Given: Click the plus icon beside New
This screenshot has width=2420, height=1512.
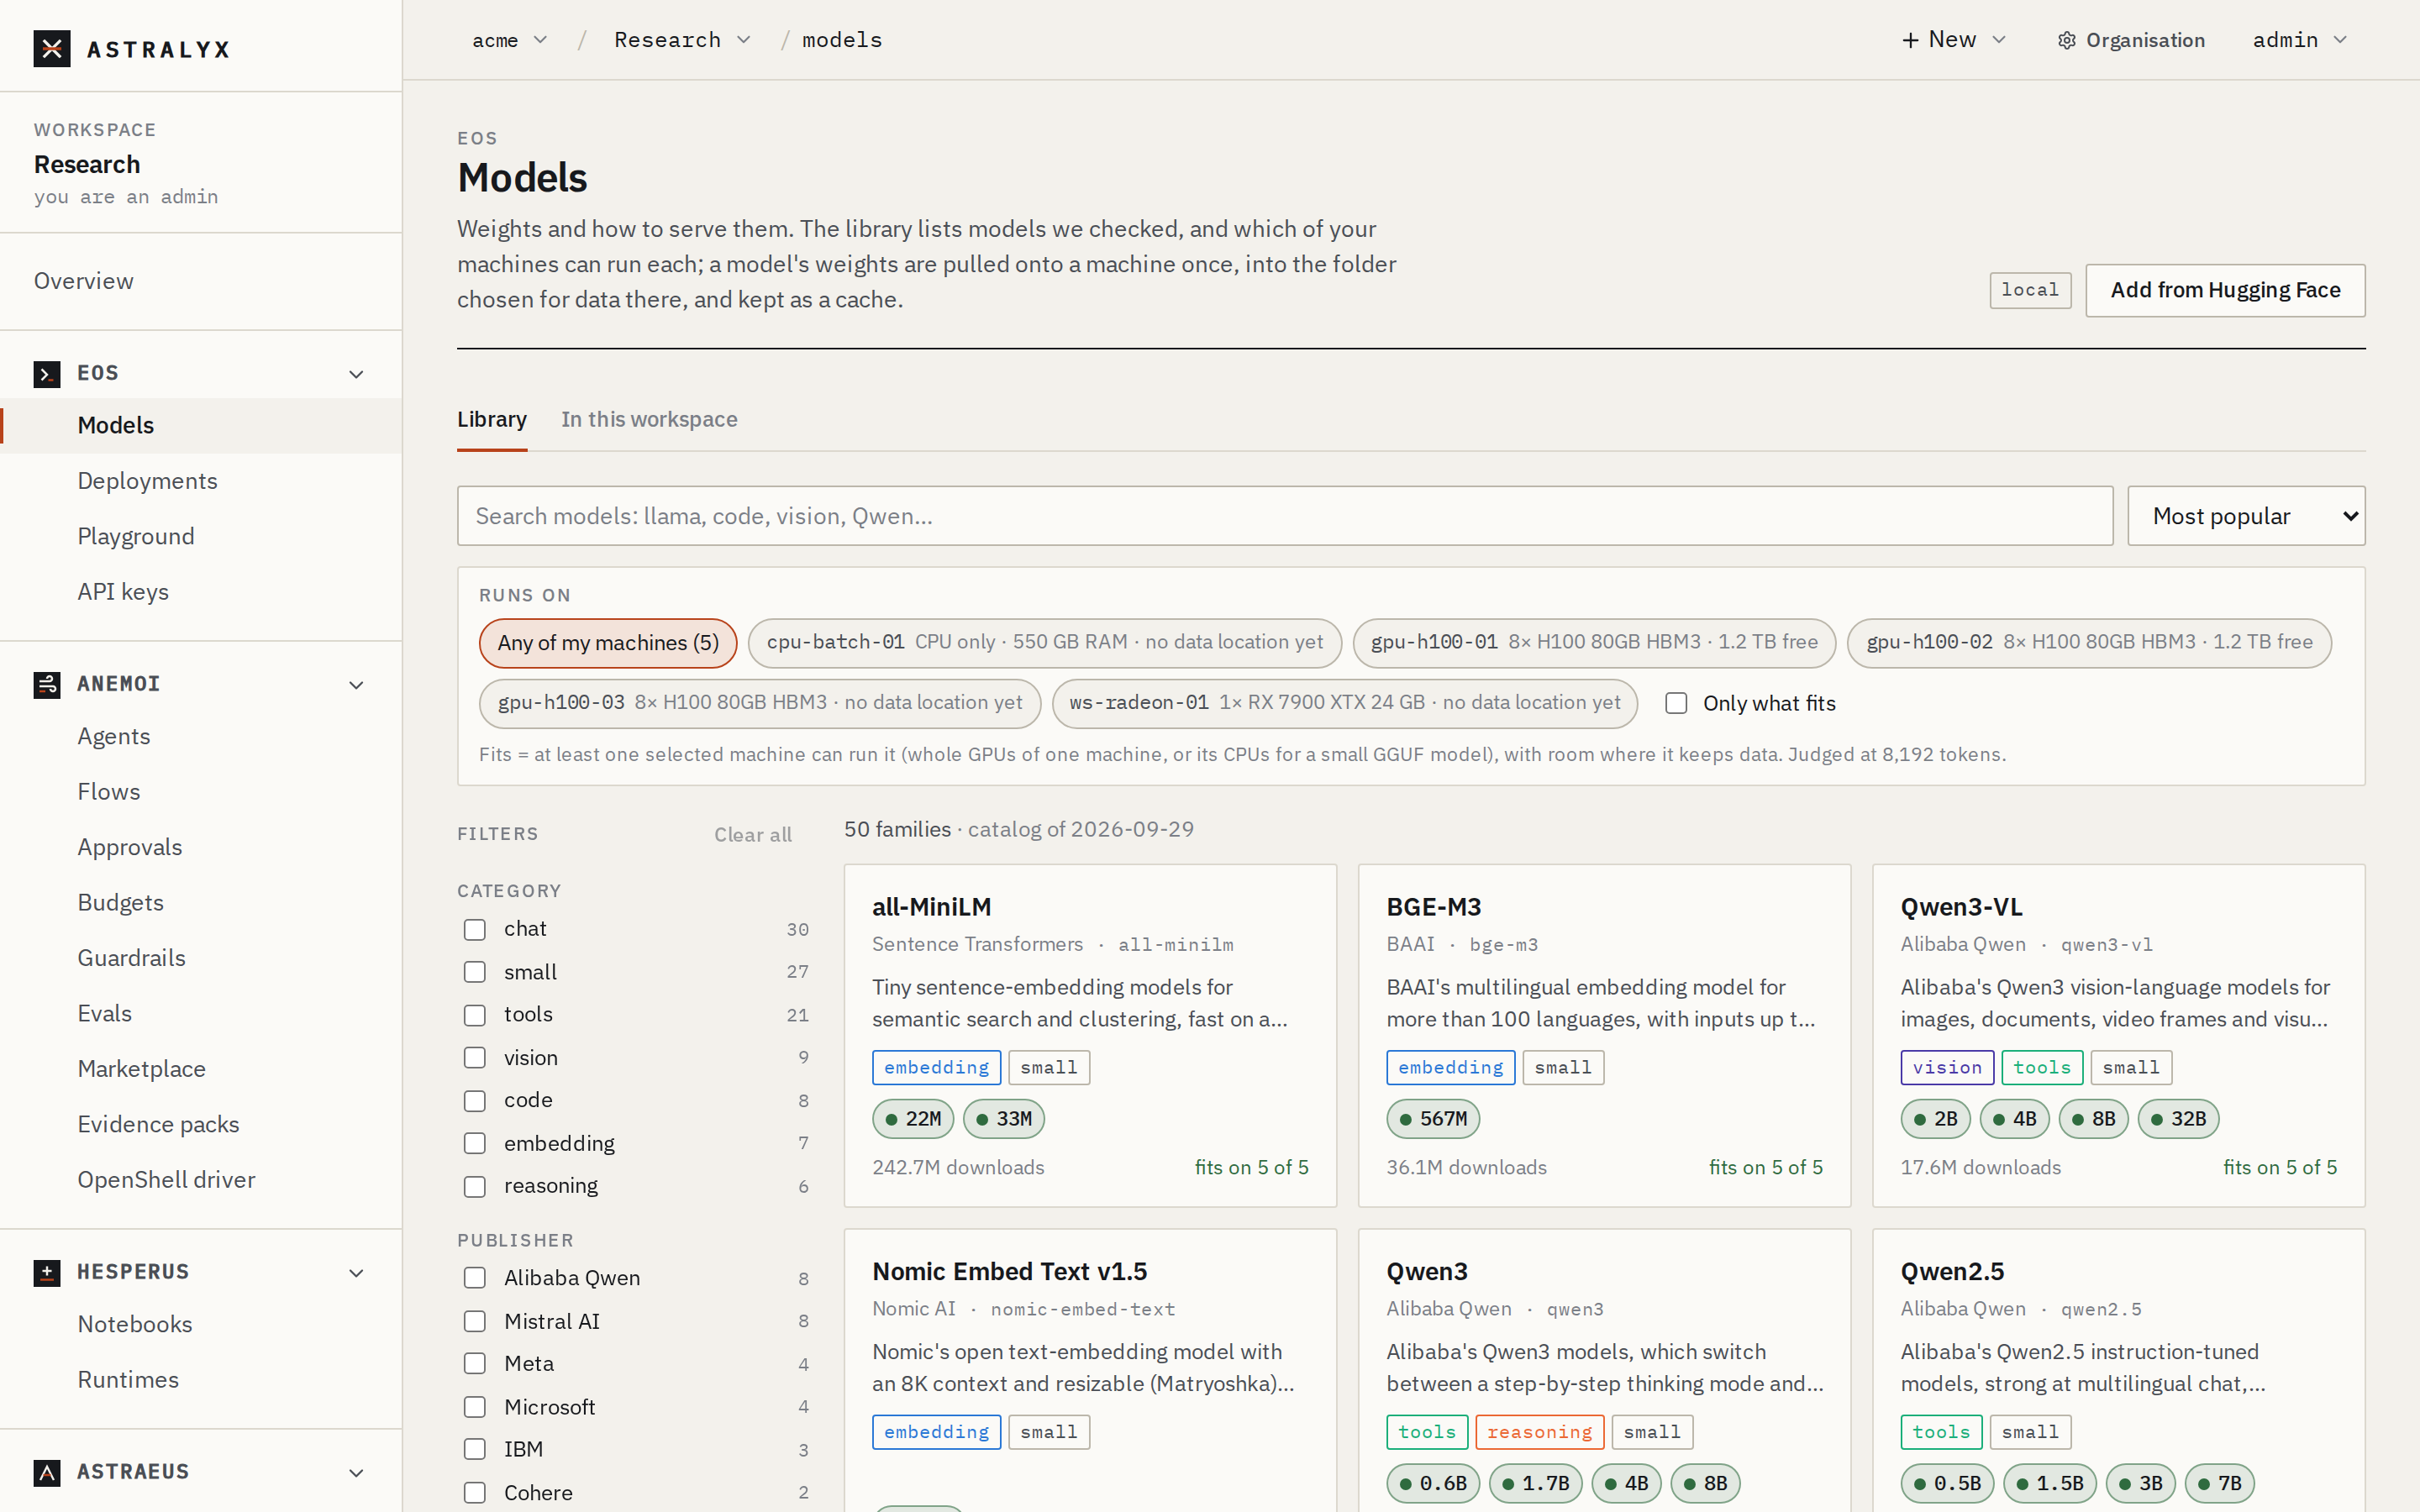Looking at the screenshot, I should click(x=1910, y=41).
